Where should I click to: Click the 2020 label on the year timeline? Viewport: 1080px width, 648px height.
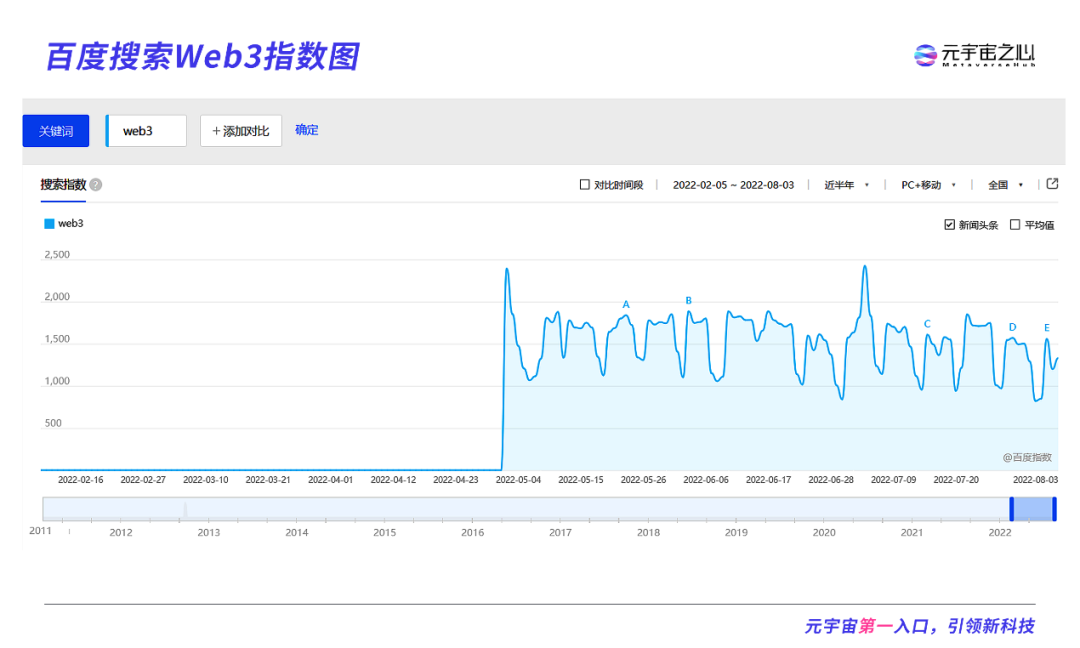[824, 532]
